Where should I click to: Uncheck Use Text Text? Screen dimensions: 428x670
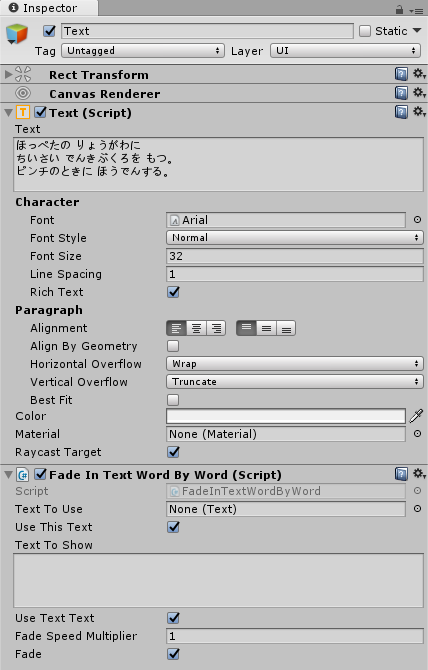(x=173, y=618)
